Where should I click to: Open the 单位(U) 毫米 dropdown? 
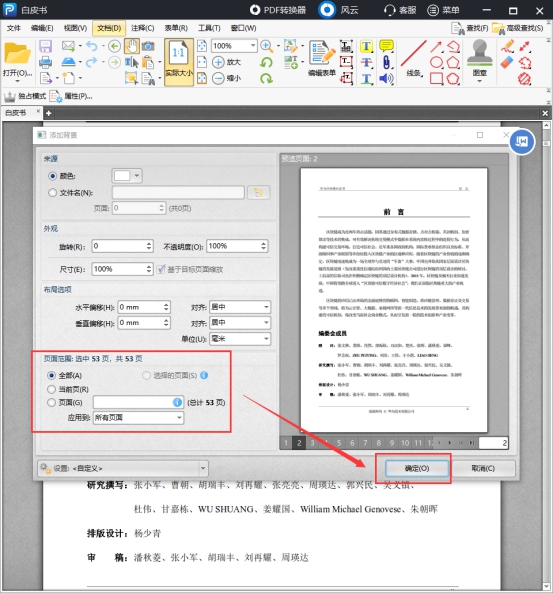[x=240, y=338]
